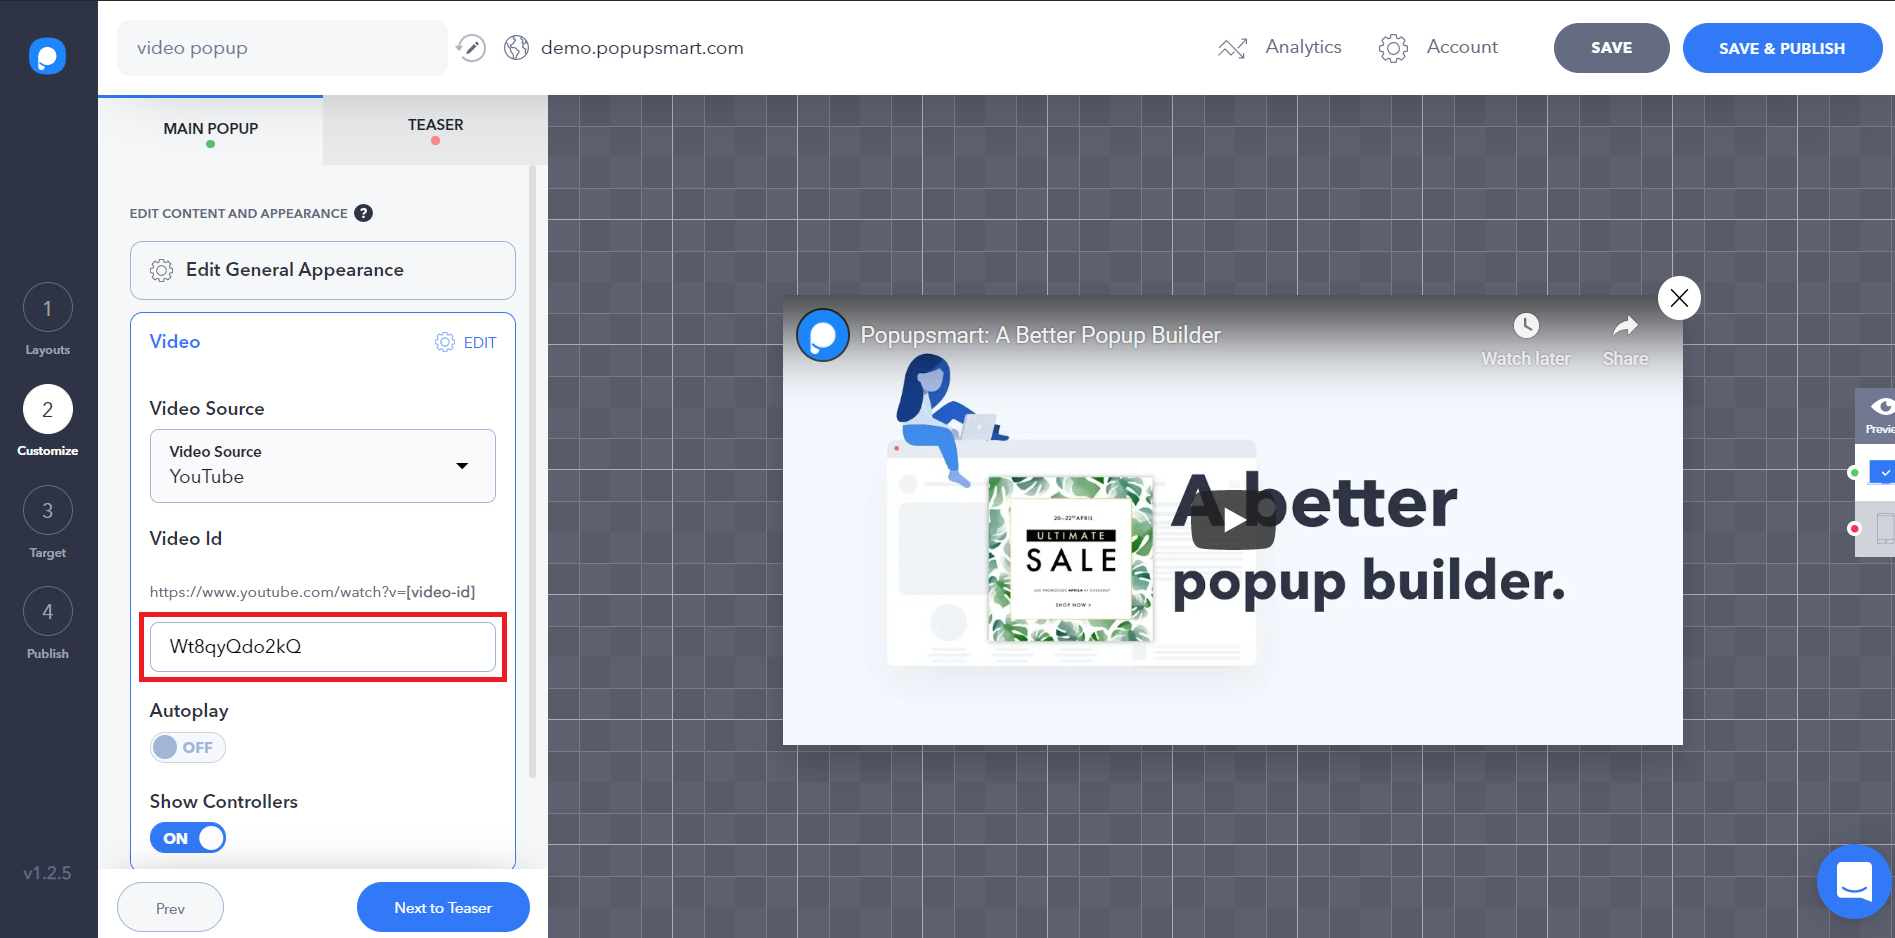This screenshot has height=938, width=1895.
Task: Go to step 1 Layouts
Action: [x=47, y=308]
